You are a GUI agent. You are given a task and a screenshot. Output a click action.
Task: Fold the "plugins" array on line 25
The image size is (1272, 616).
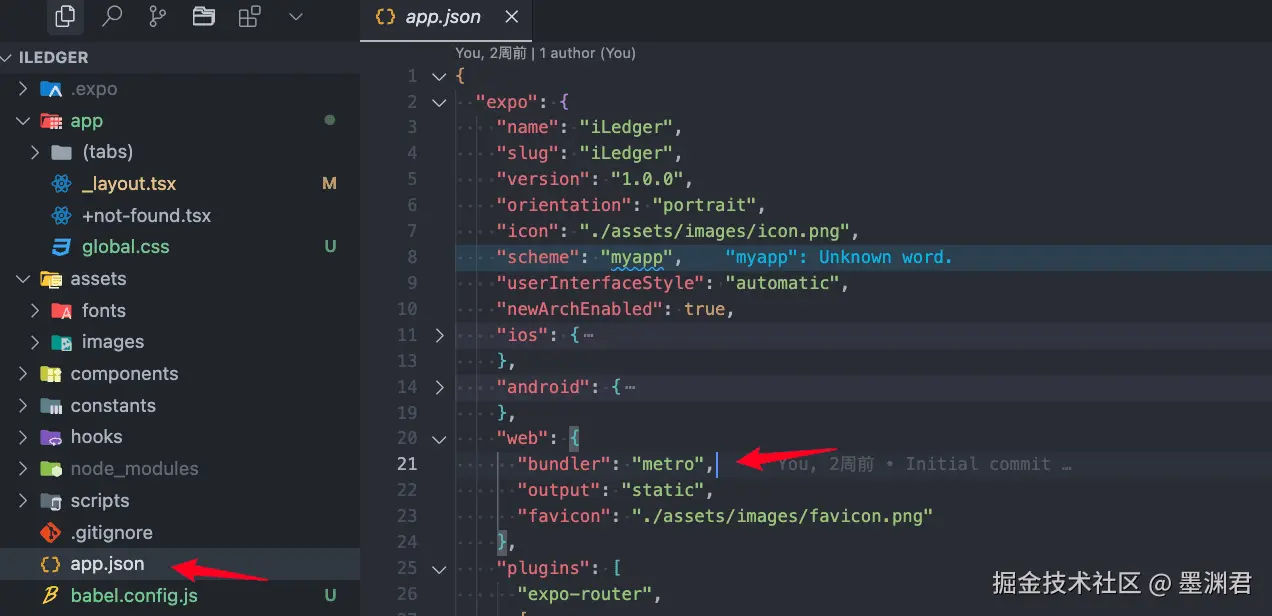coord(439,568)
